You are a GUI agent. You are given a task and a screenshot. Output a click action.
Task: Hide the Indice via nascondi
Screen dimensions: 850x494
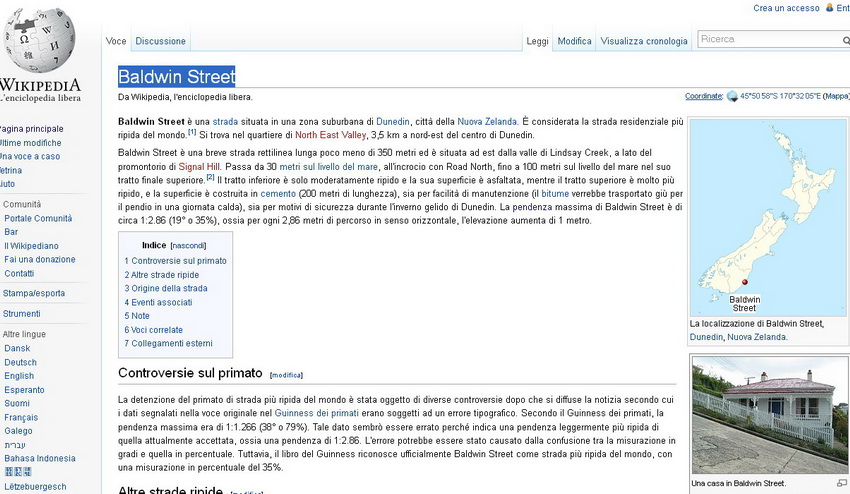[x=189, y=246]
